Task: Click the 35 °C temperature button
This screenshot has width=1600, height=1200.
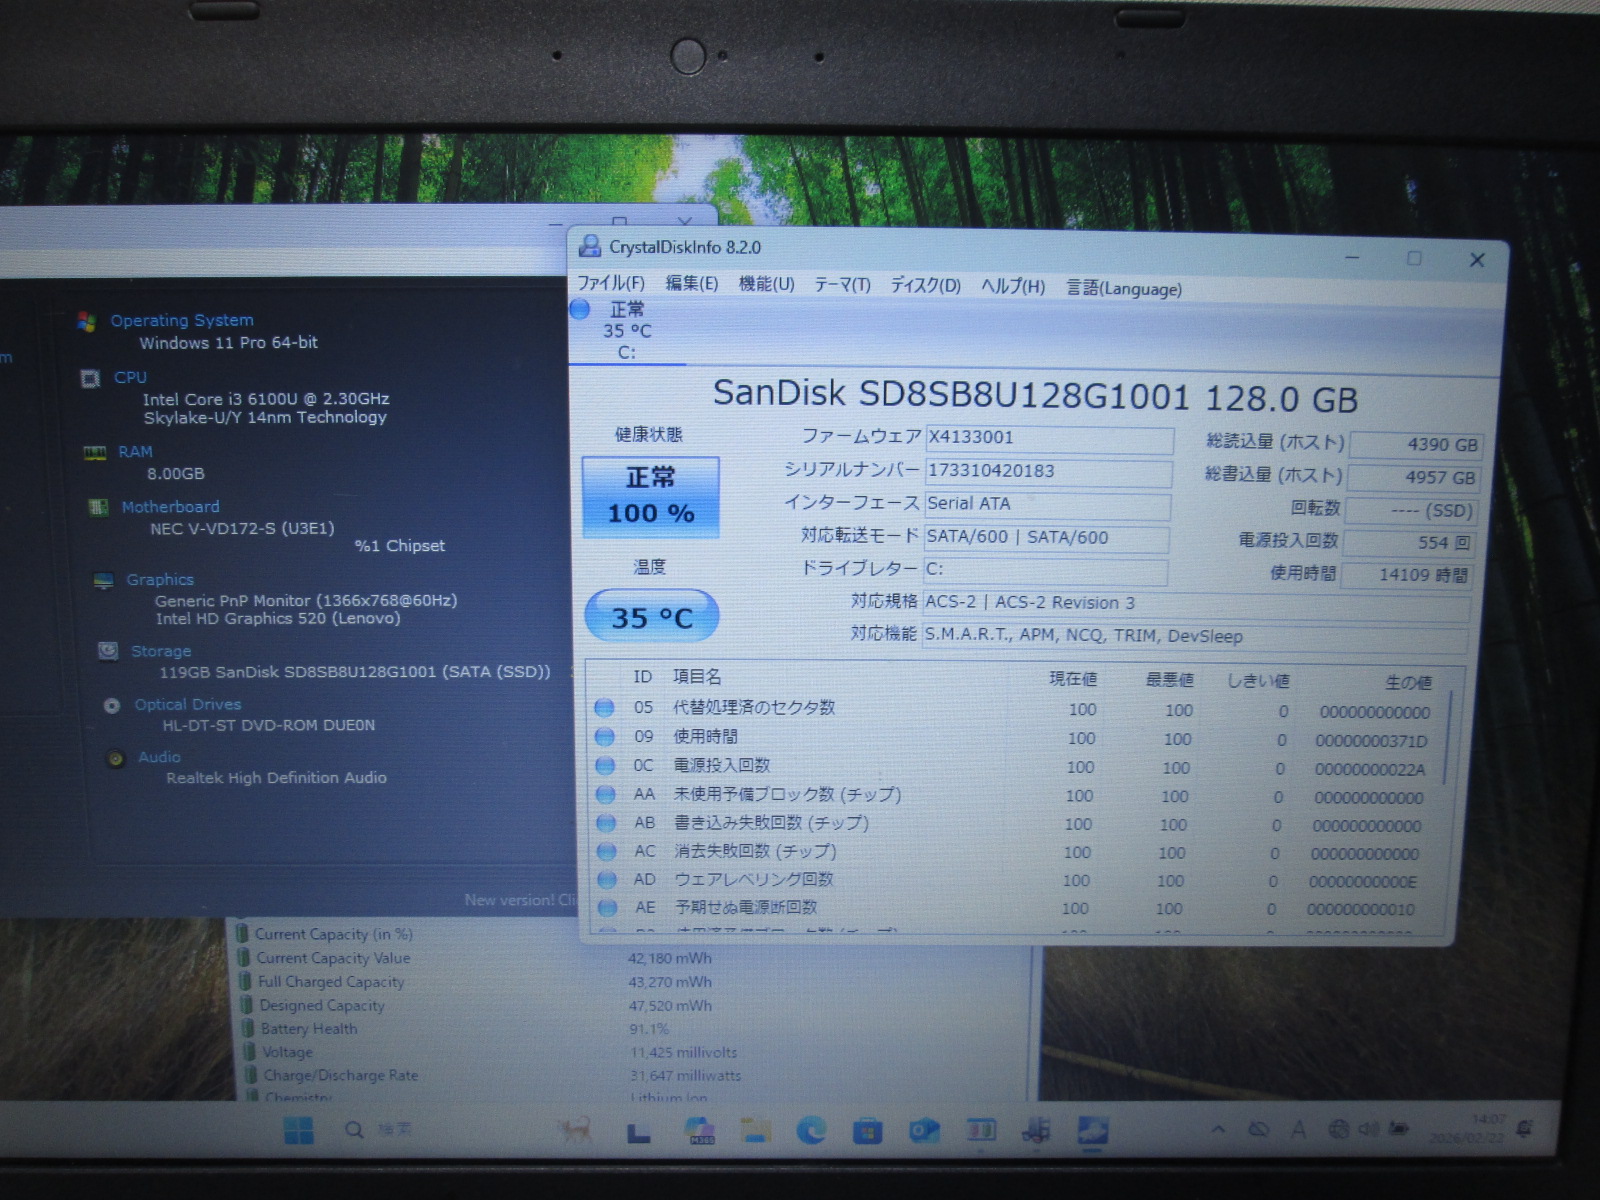Action: click(x=651, y=617)
